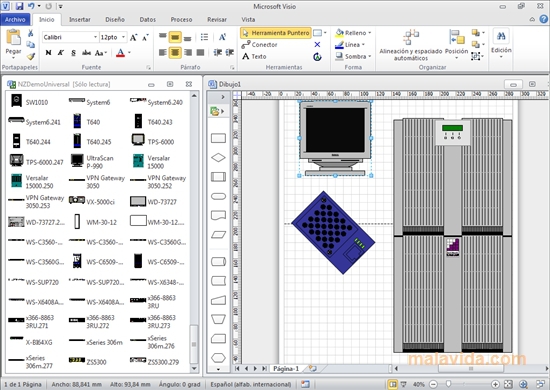Select the Página-1 sheet tab
This screenshot has height=390, width=550.
coord(286,368)
